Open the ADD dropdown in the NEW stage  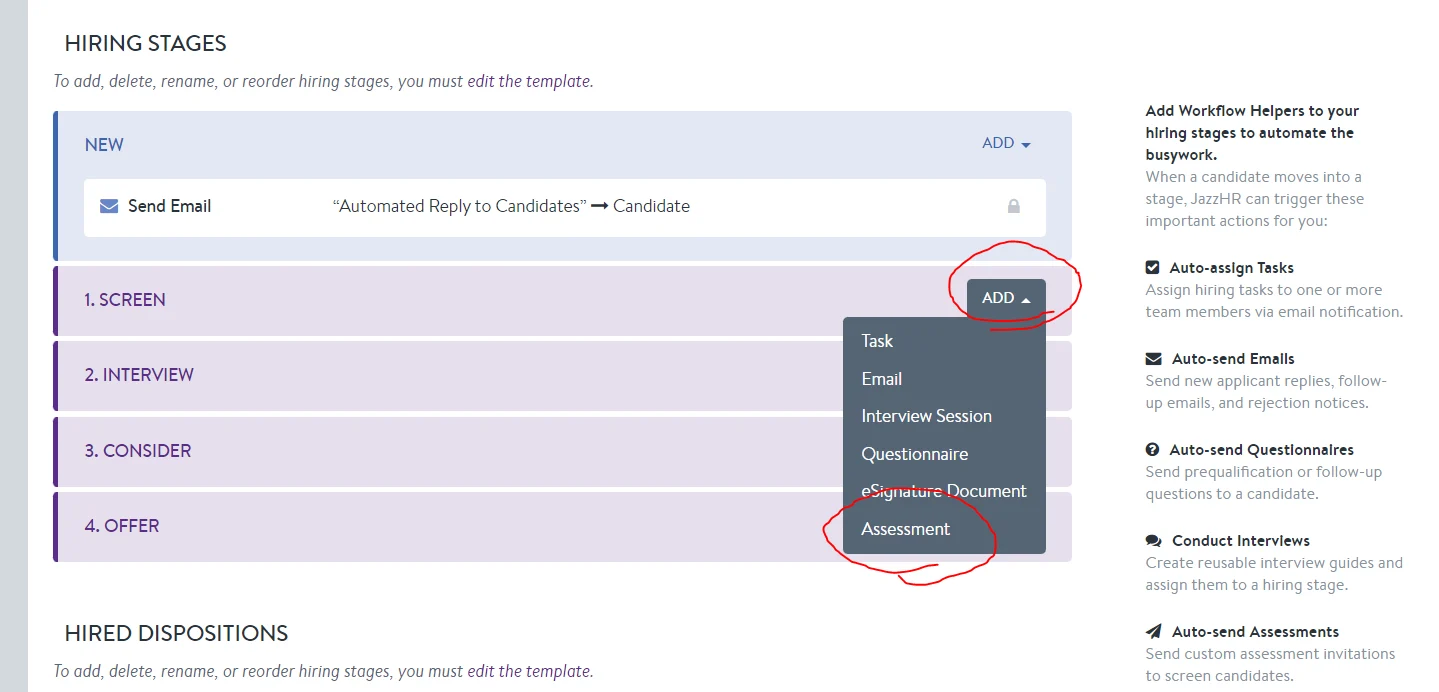pos(1006,143)
